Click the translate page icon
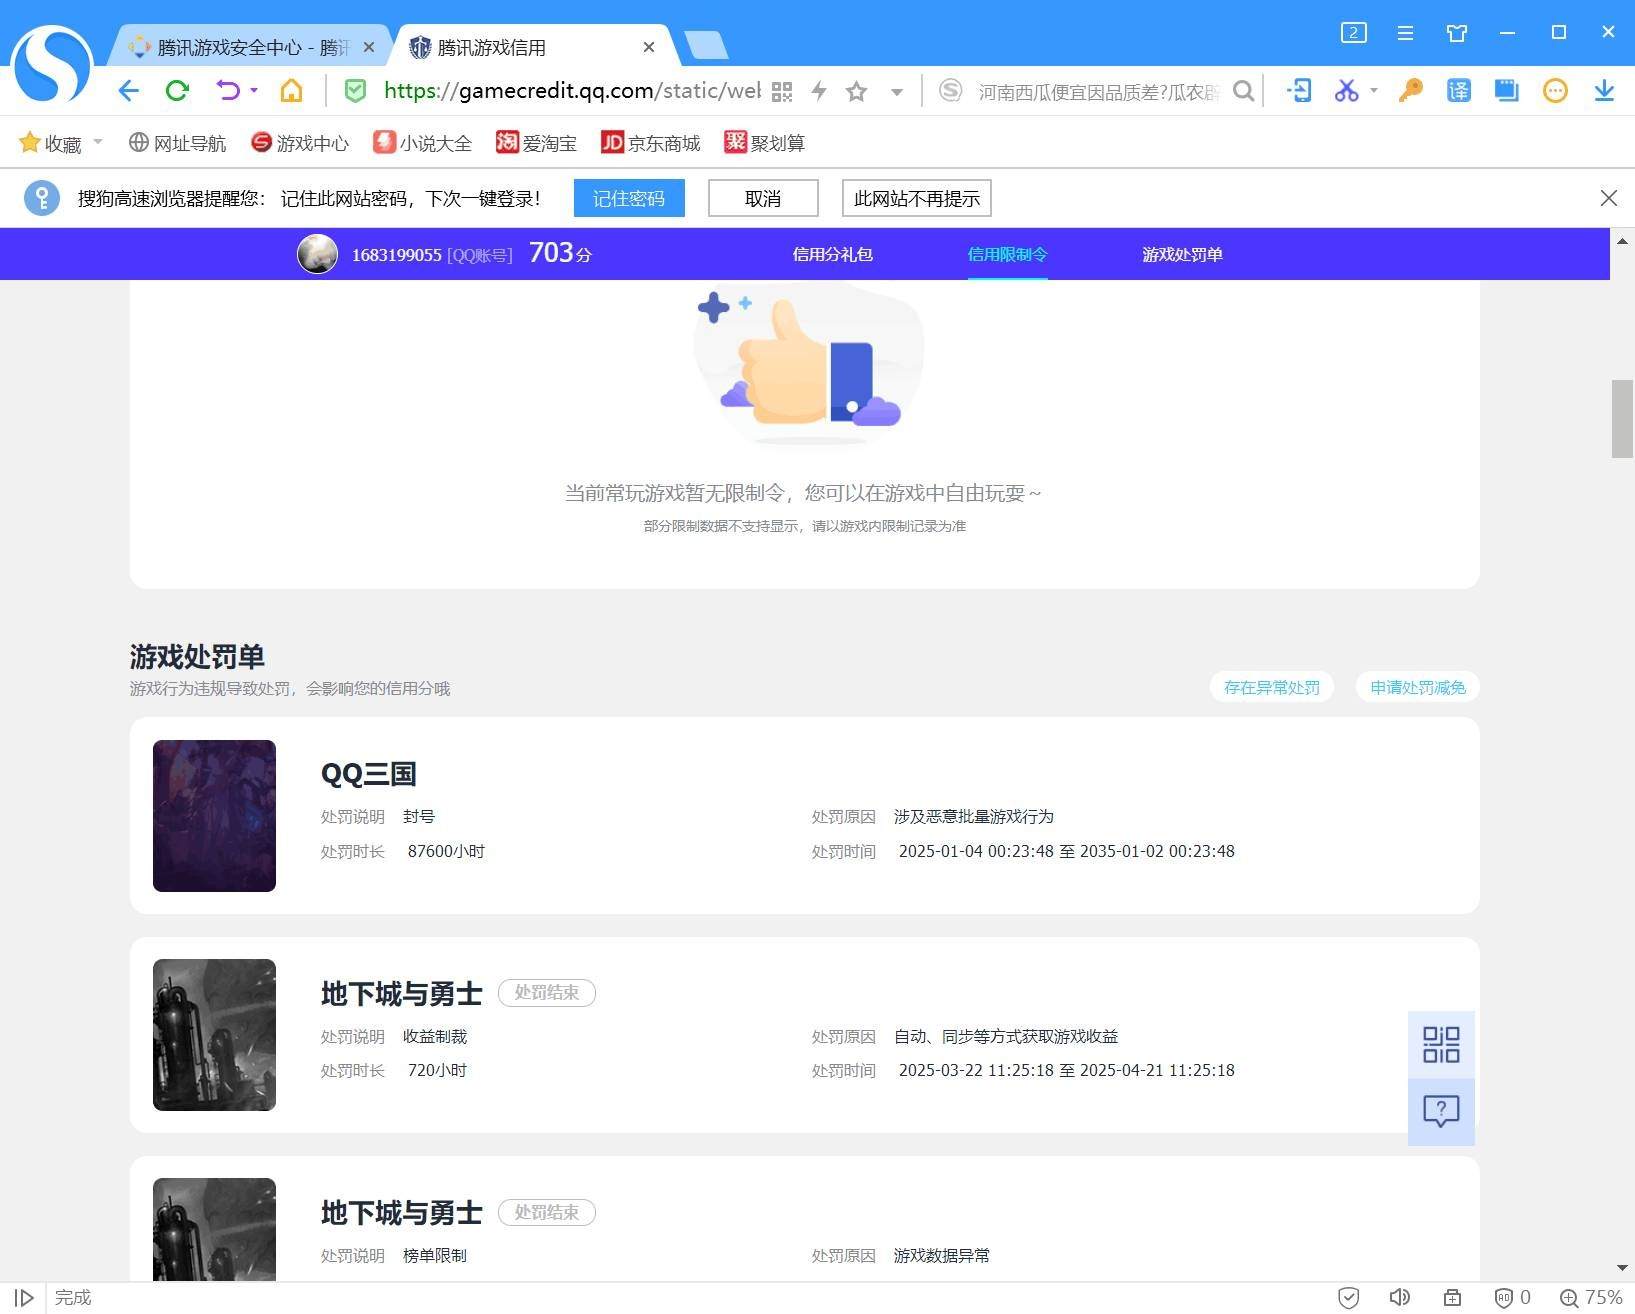Image resolution: width=1635 pixels, height=1314 pixels. tap(1459, 91)
